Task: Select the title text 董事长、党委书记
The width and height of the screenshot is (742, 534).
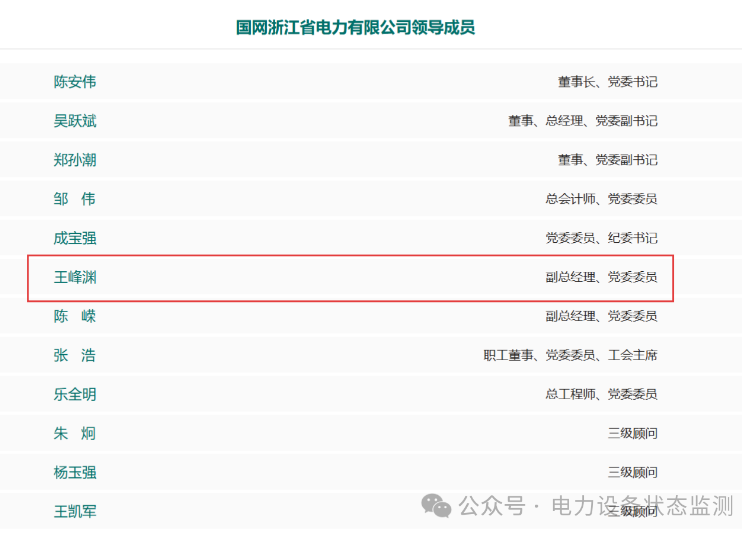Action: tap(608, 82)
